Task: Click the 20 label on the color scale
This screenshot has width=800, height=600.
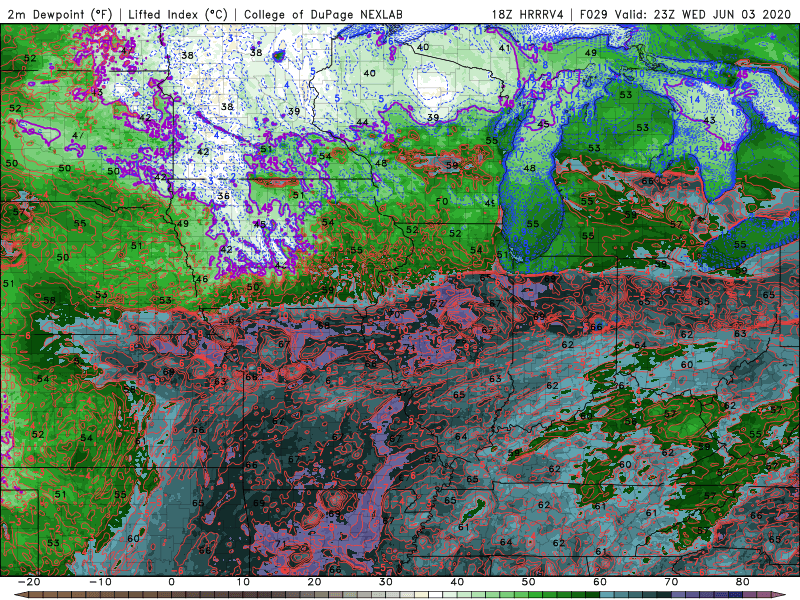Action: 314,582
